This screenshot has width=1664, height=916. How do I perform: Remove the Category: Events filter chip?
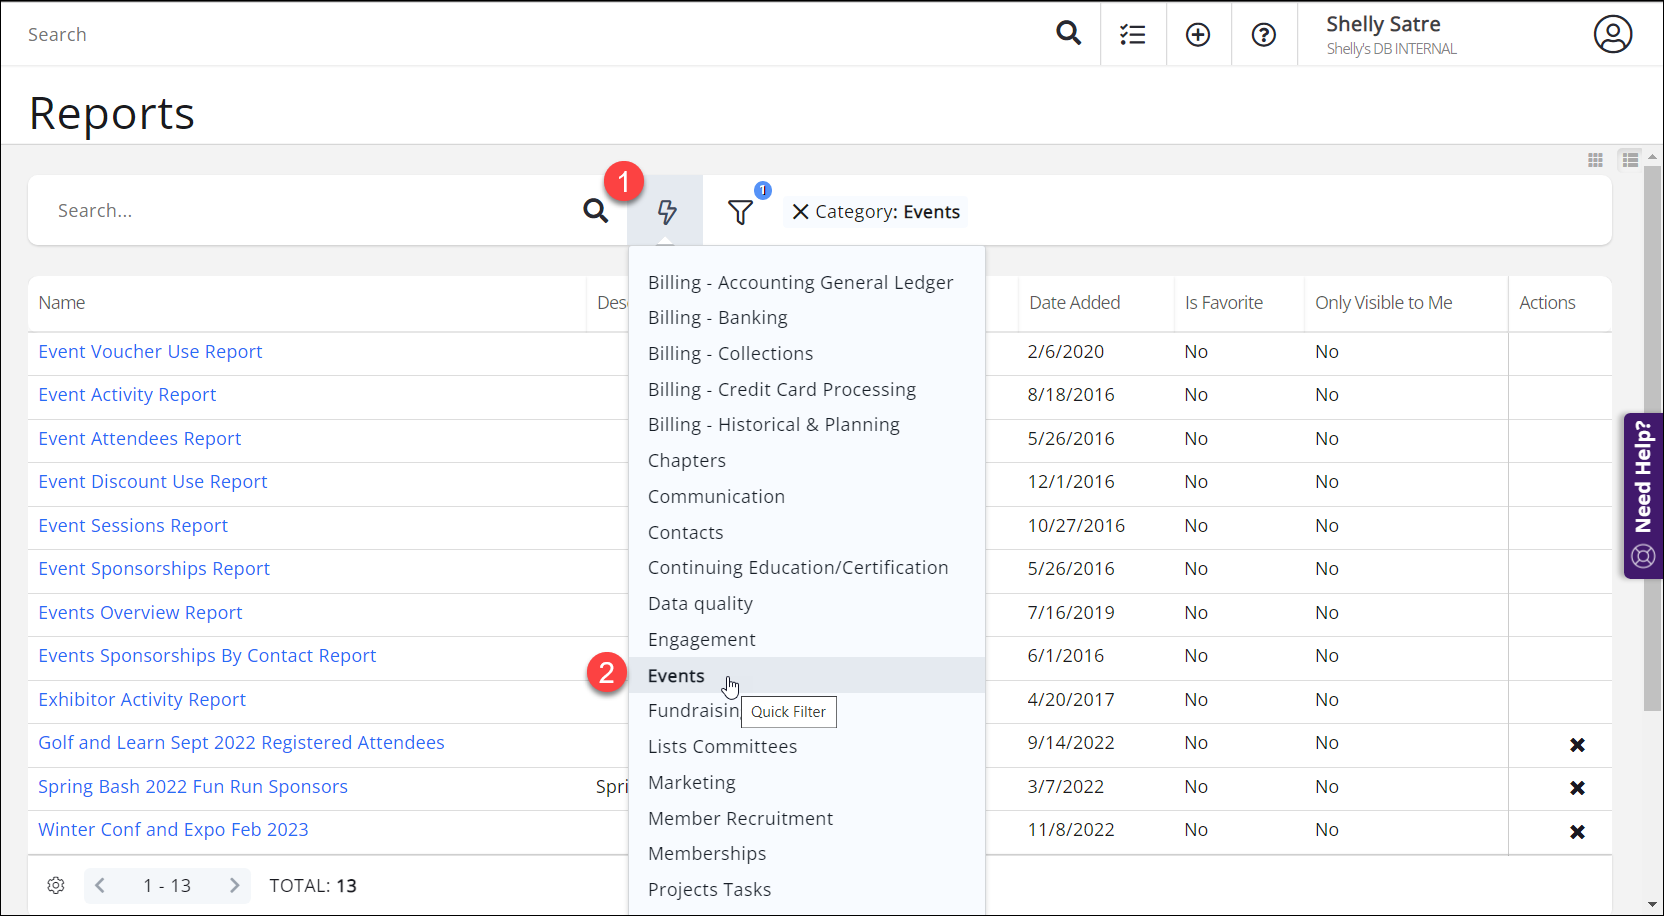800,212
